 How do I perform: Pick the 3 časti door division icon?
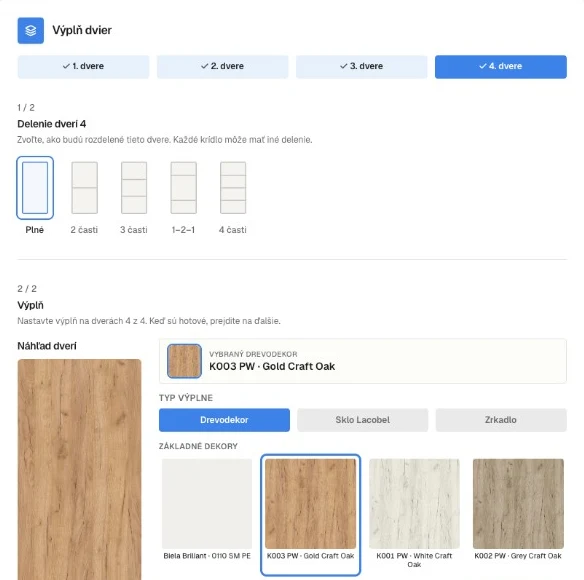click(134, 188)
